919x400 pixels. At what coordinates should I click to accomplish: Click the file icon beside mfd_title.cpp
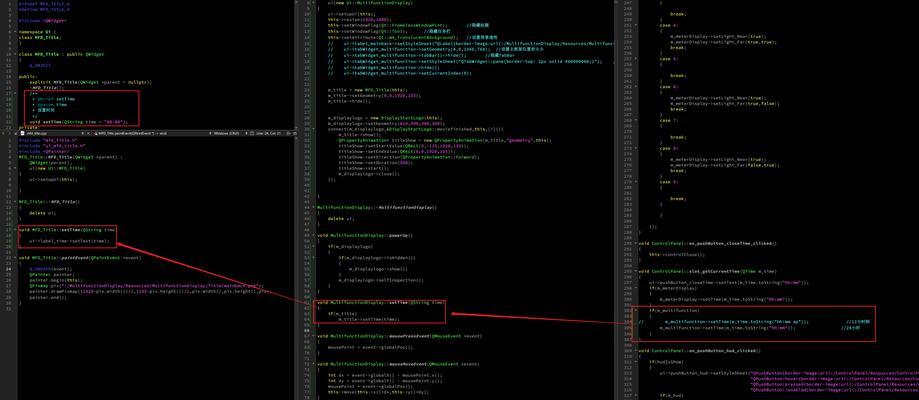(x=22, y=133)
